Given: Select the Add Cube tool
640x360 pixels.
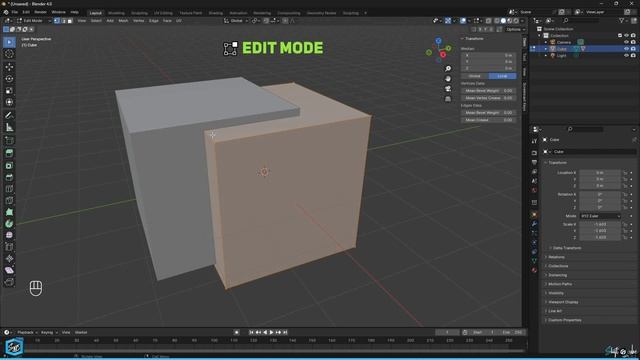Looking at the screenshot, I should click(x=9, y=140).
